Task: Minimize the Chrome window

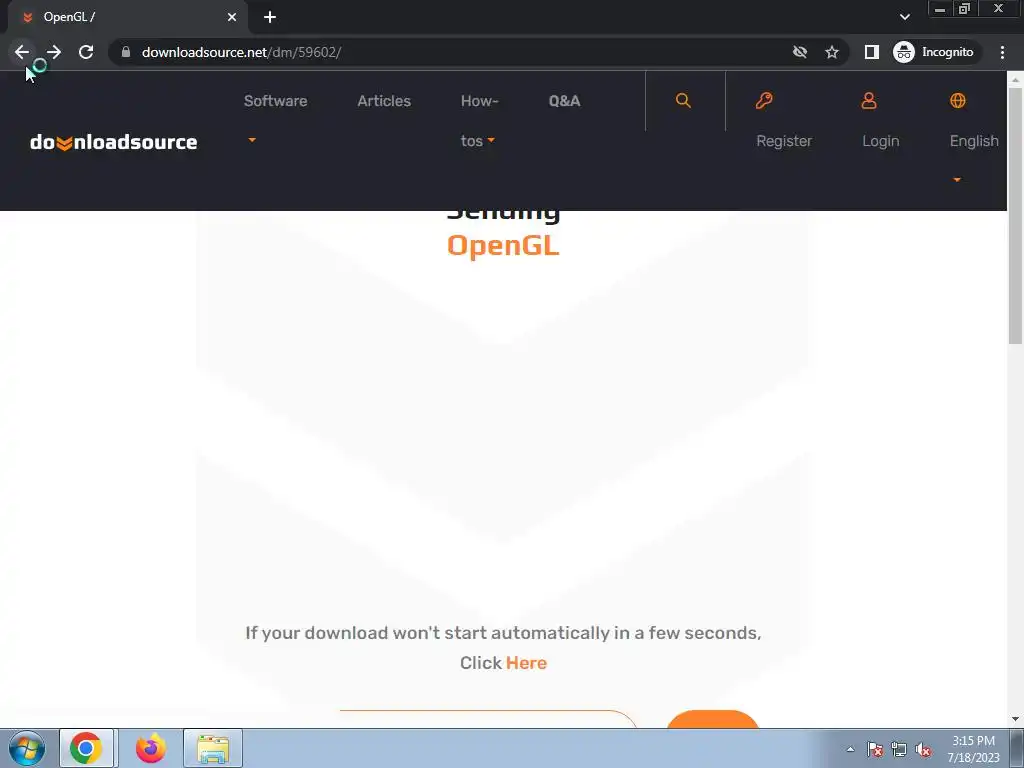Action: 940,9
